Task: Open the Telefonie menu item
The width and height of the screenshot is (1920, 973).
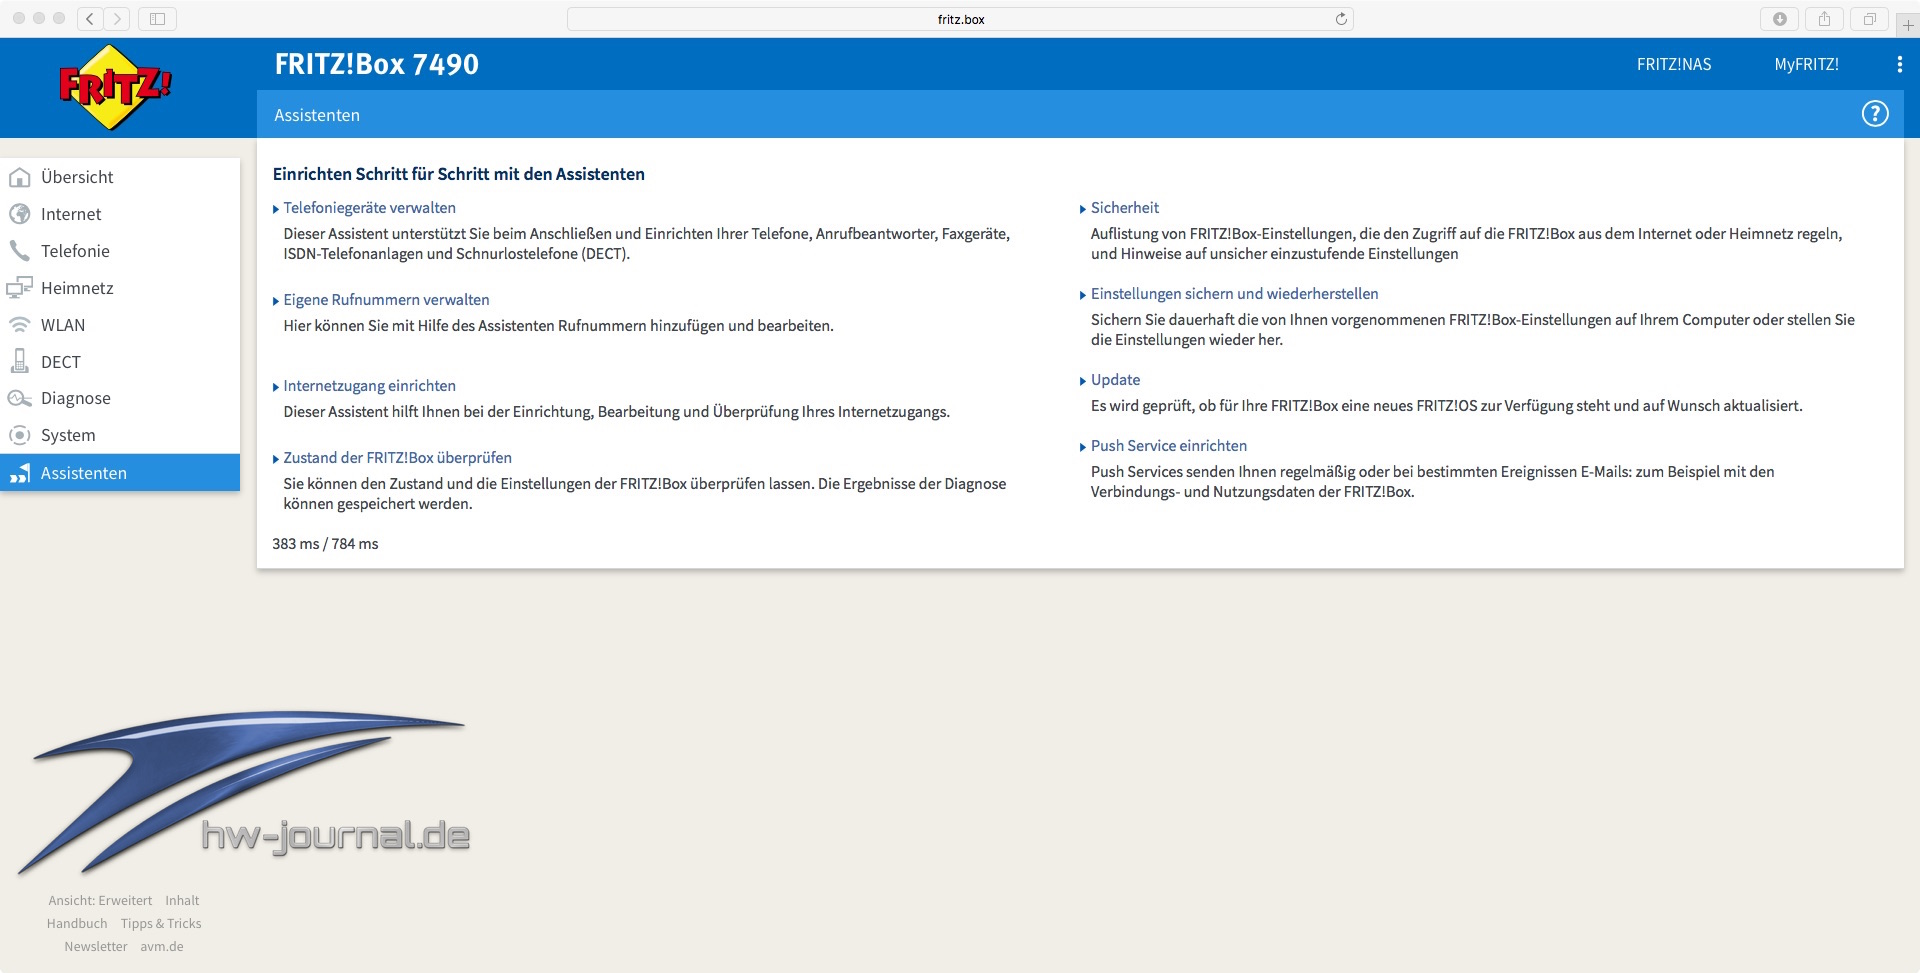Action: click(120, 251)
